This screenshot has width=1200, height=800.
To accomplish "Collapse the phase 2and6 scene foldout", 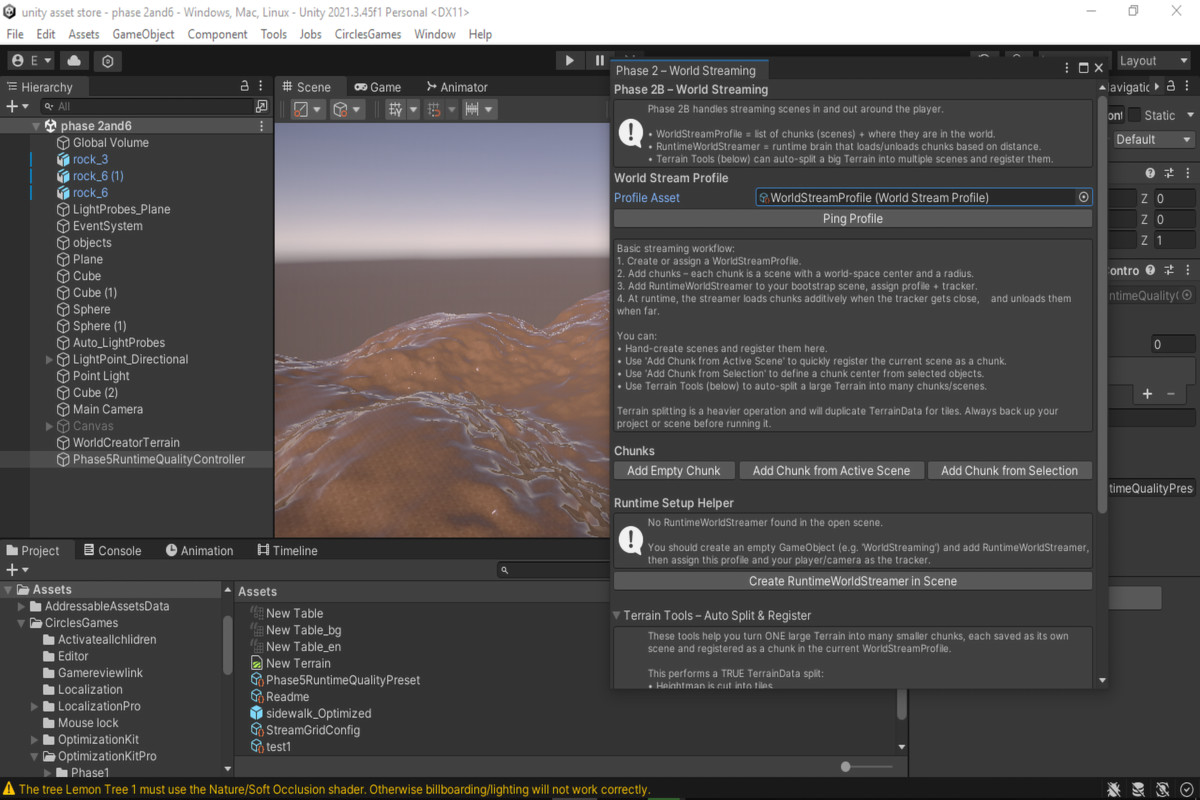I will (36, 126).
